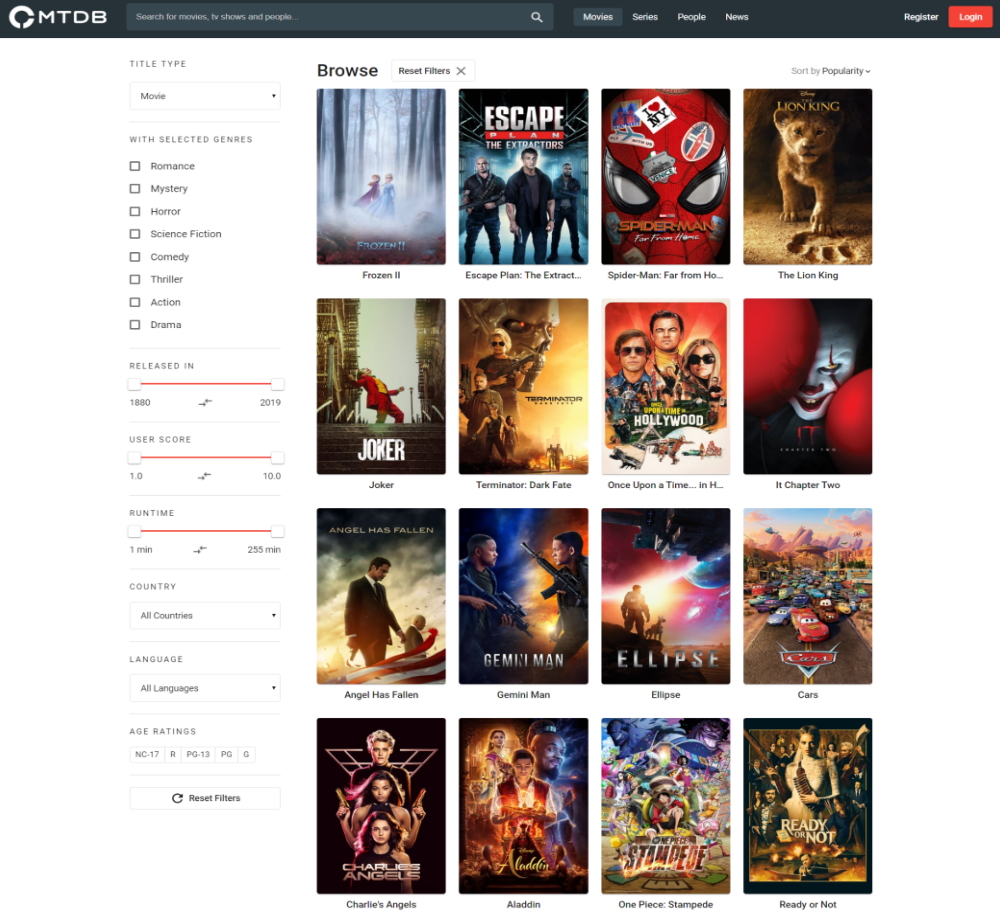Open the Terminator: Dark Fate poster
1000x923 pixels.
click(x=524, y=387)
